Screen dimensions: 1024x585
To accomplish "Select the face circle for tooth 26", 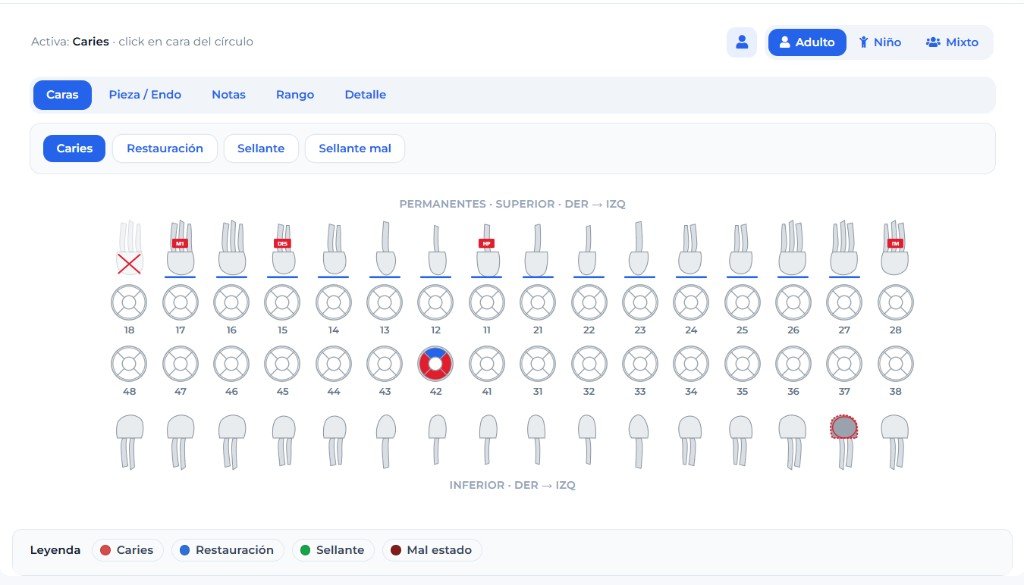I will click(793, 303).
